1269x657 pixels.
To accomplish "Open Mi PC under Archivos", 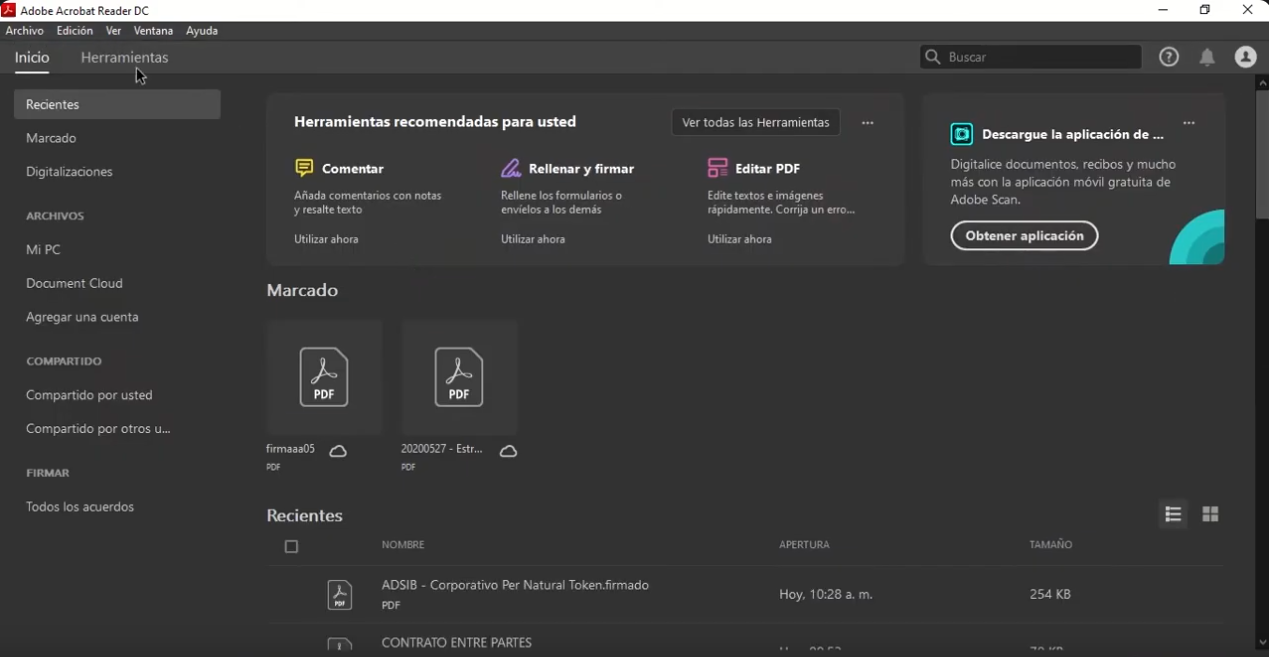I will [43, 250].
